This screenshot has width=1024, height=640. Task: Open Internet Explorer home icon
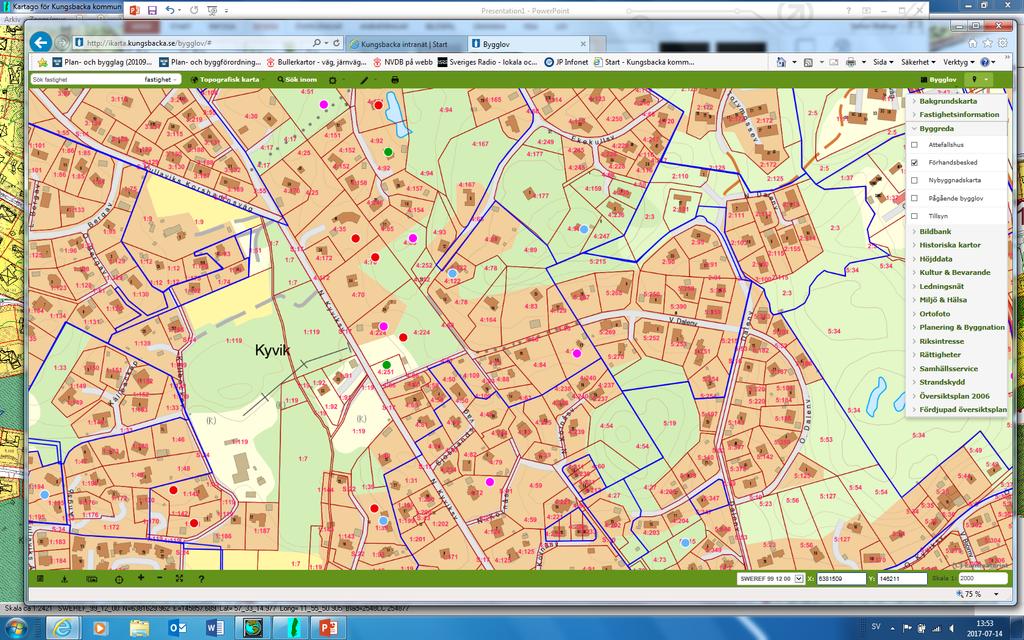tap(972, 43)
